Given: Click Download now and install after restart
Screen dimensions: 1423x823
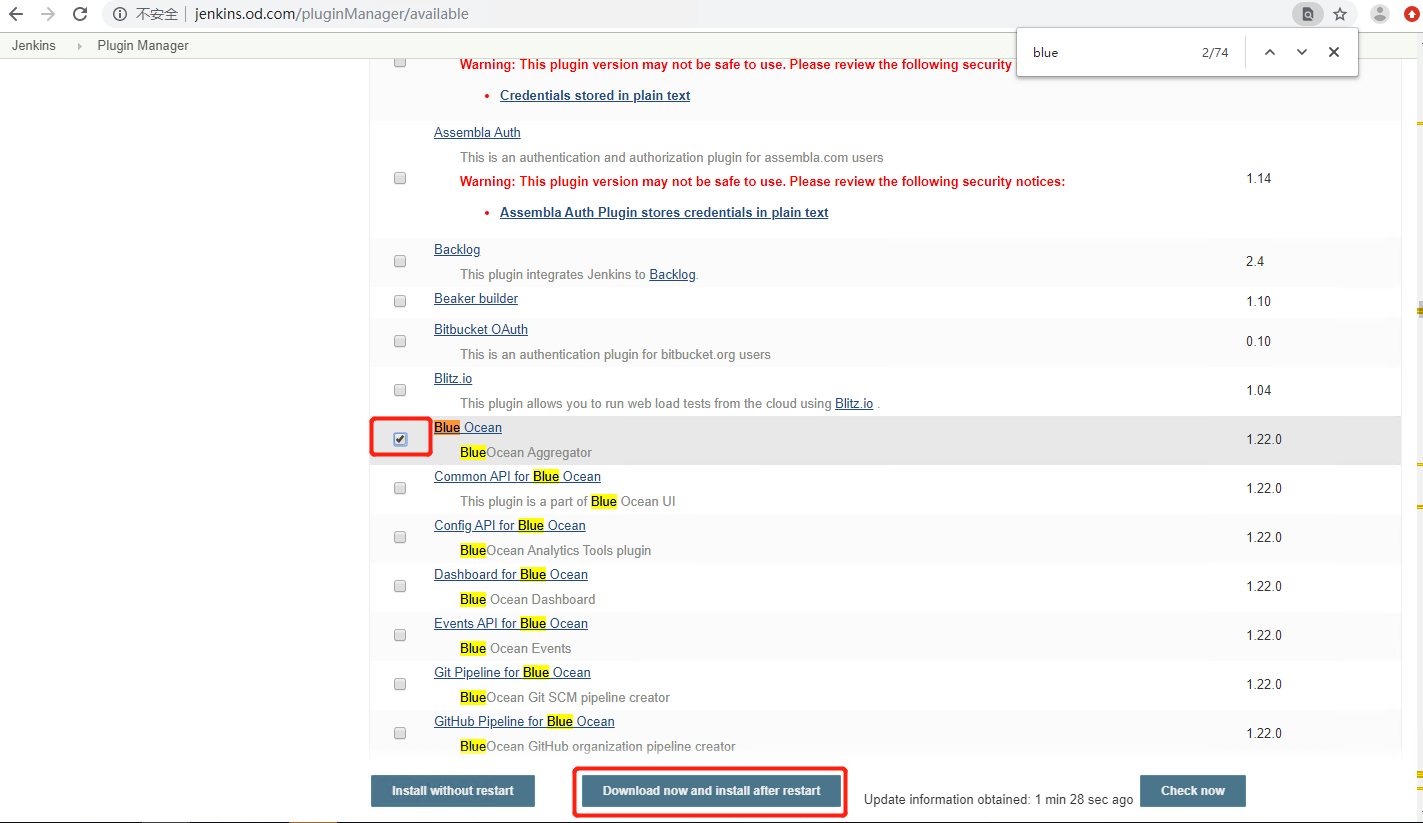Looking at the screenshot, I should click(711, 790).
